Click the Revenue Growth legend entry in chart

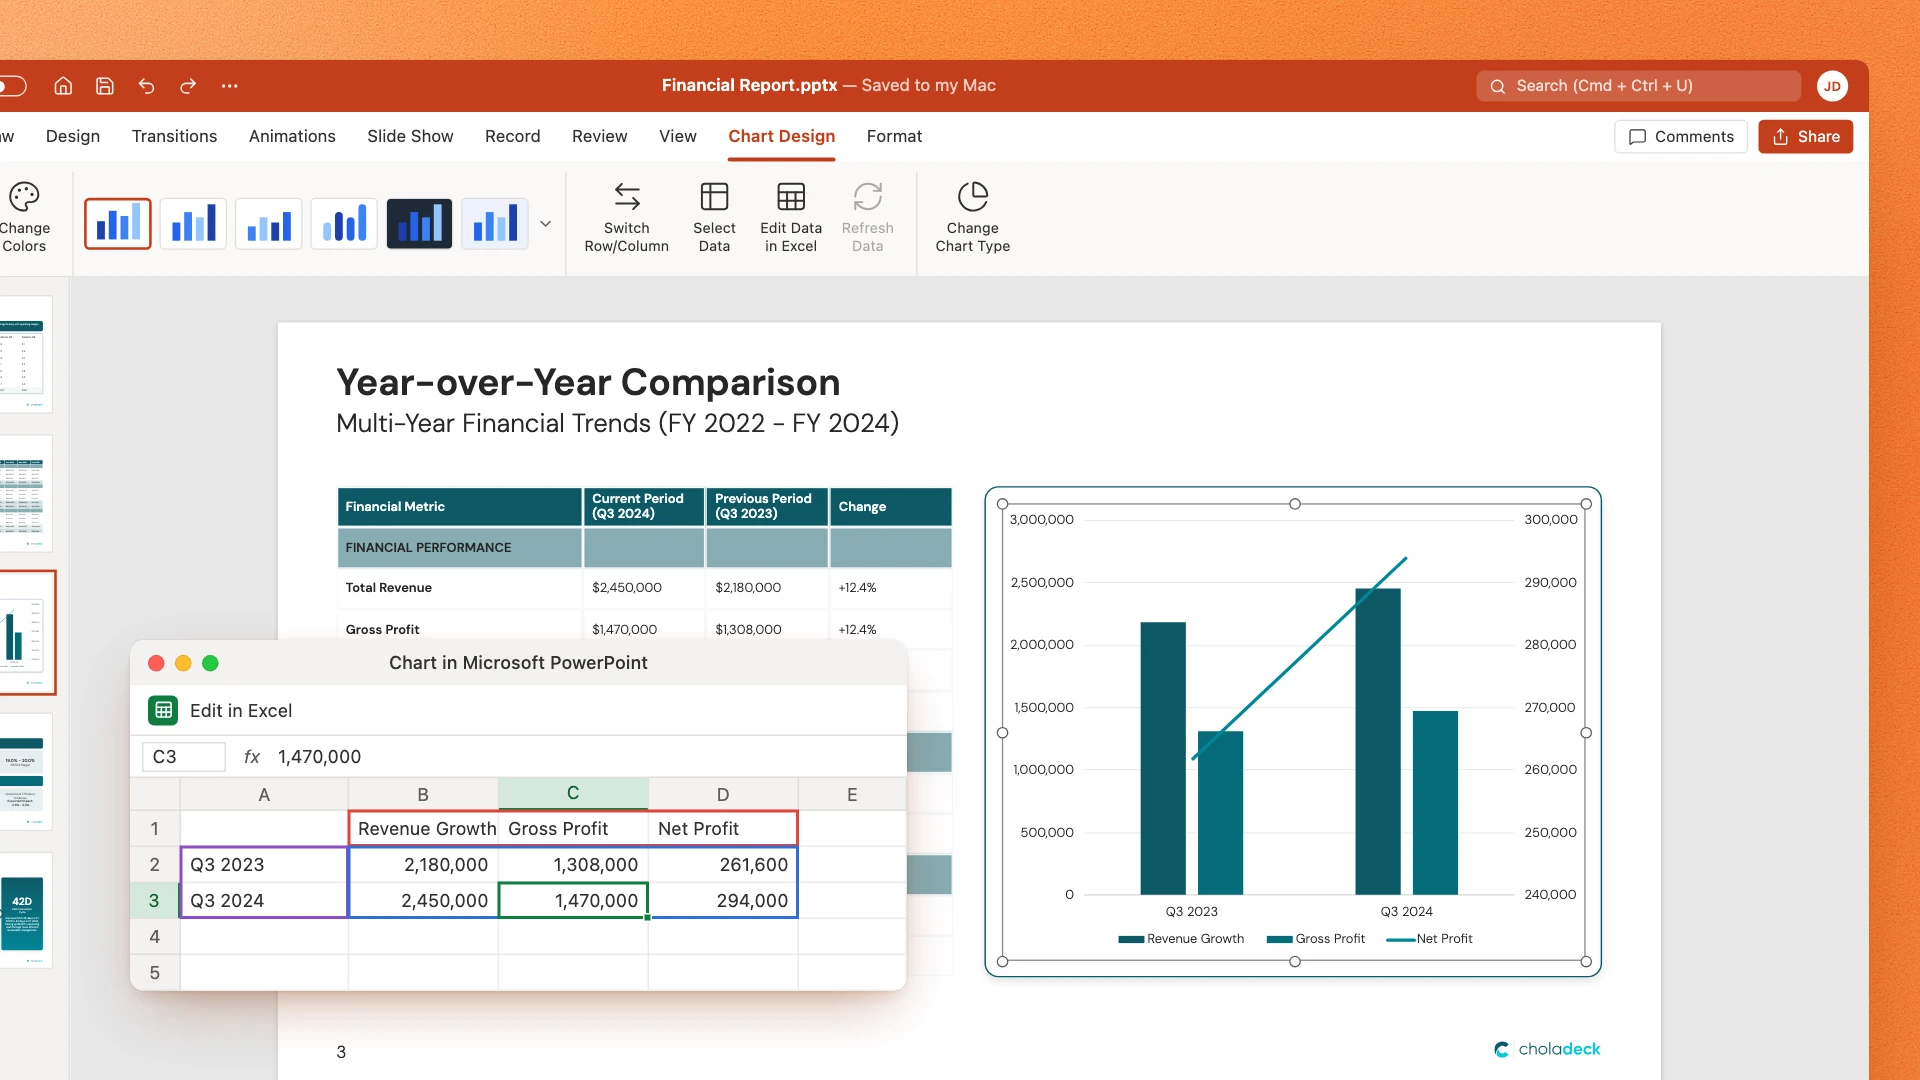1181,939
